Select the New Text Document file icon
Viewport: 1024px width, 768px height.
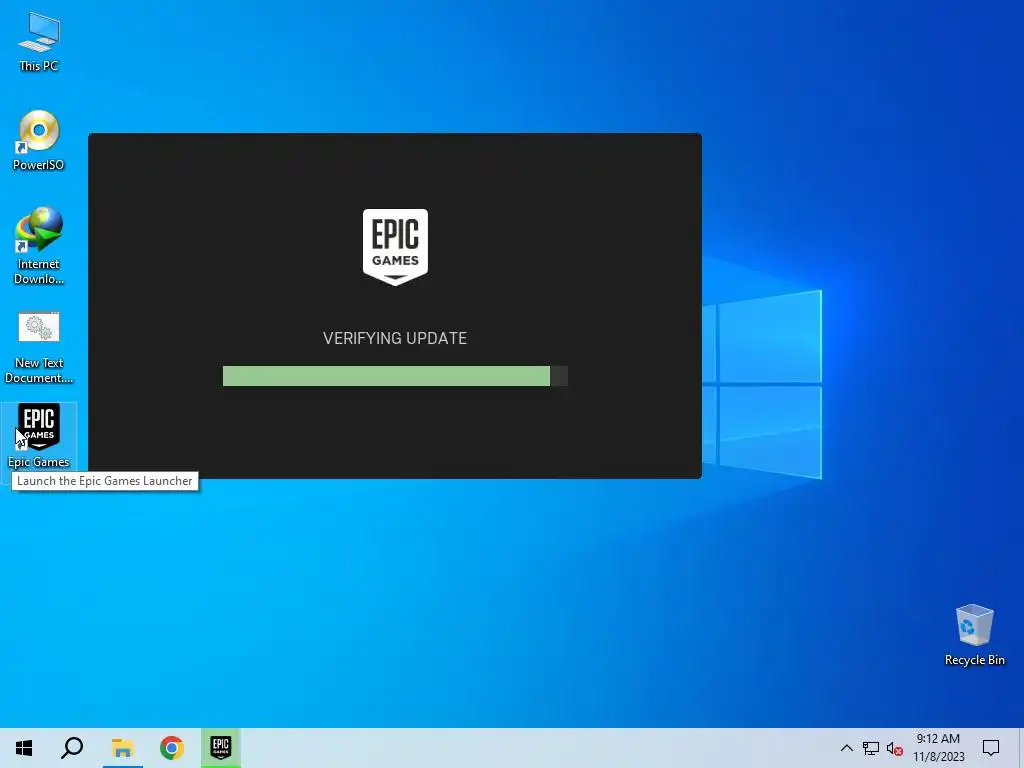[x=39, y=347]
